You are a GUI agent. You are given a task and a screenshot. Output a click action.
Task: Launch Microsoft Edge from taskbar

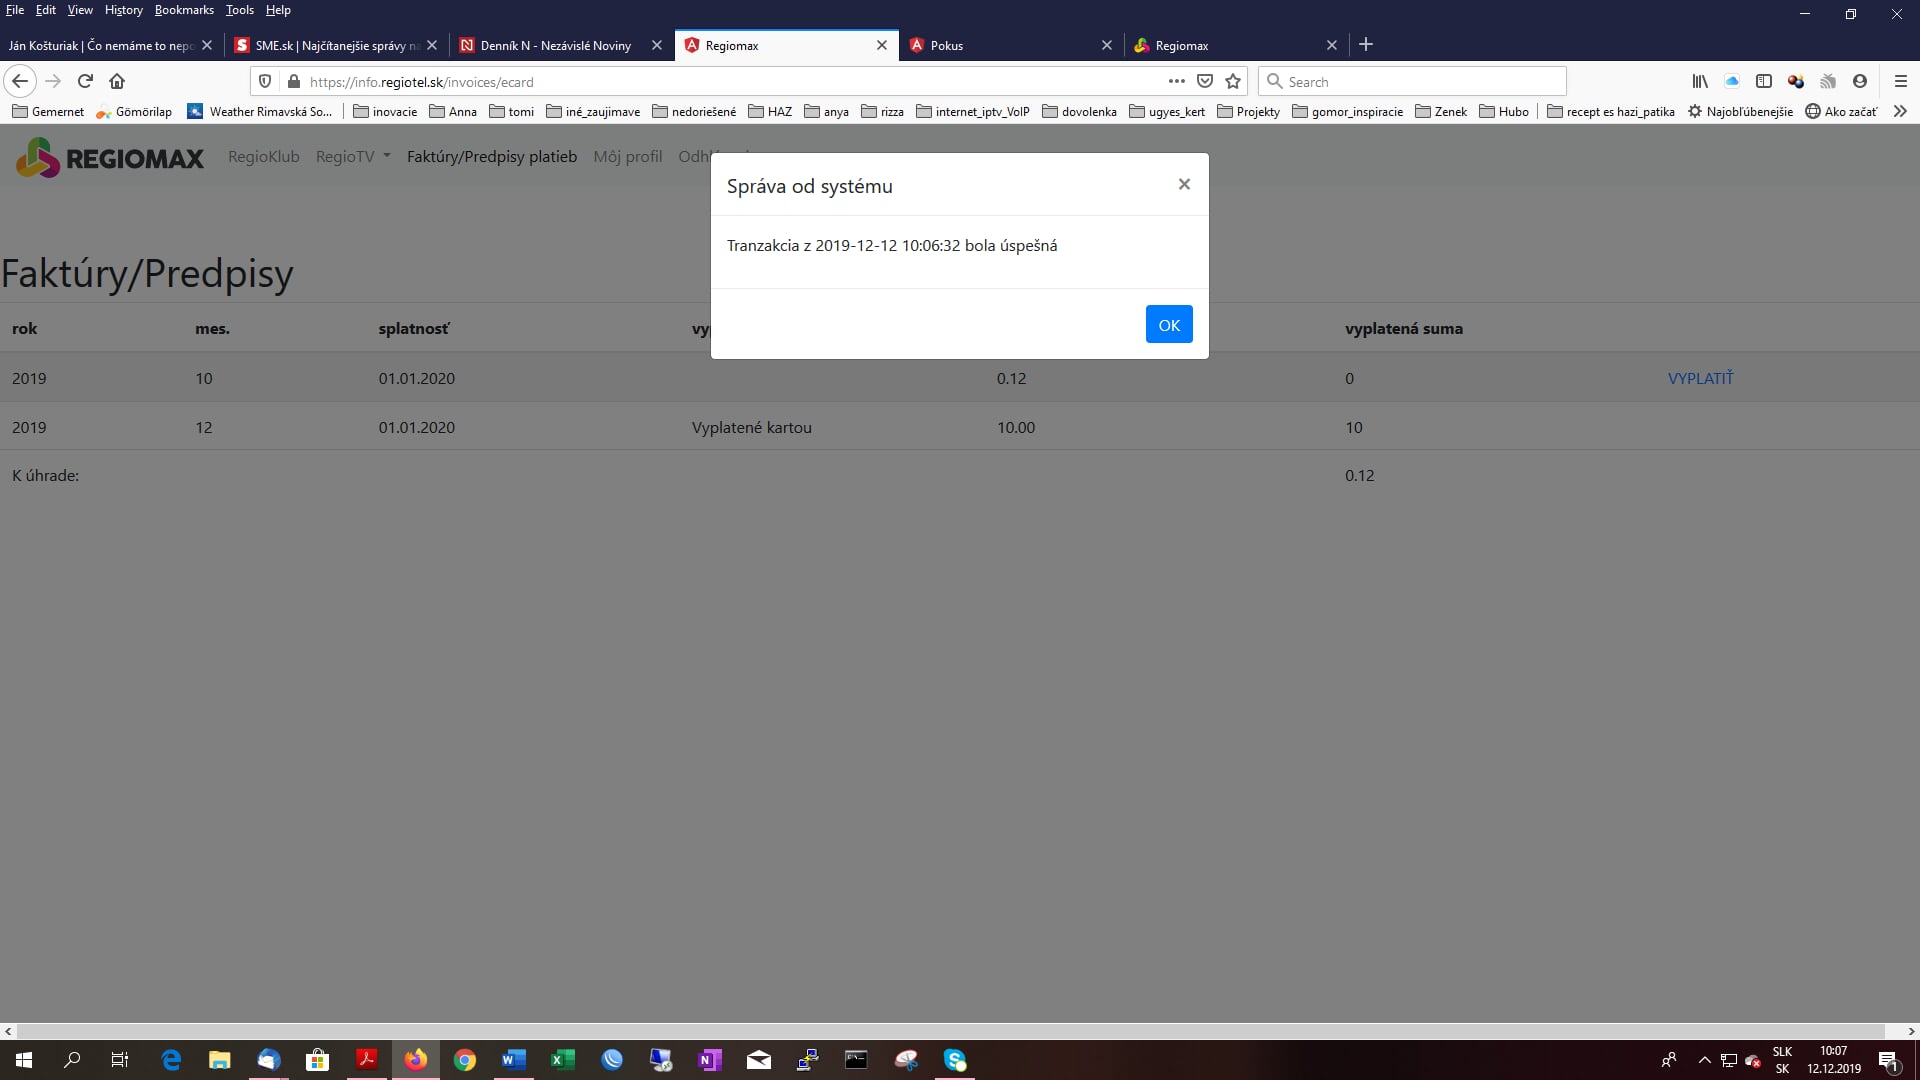[x=171, y=1060]
